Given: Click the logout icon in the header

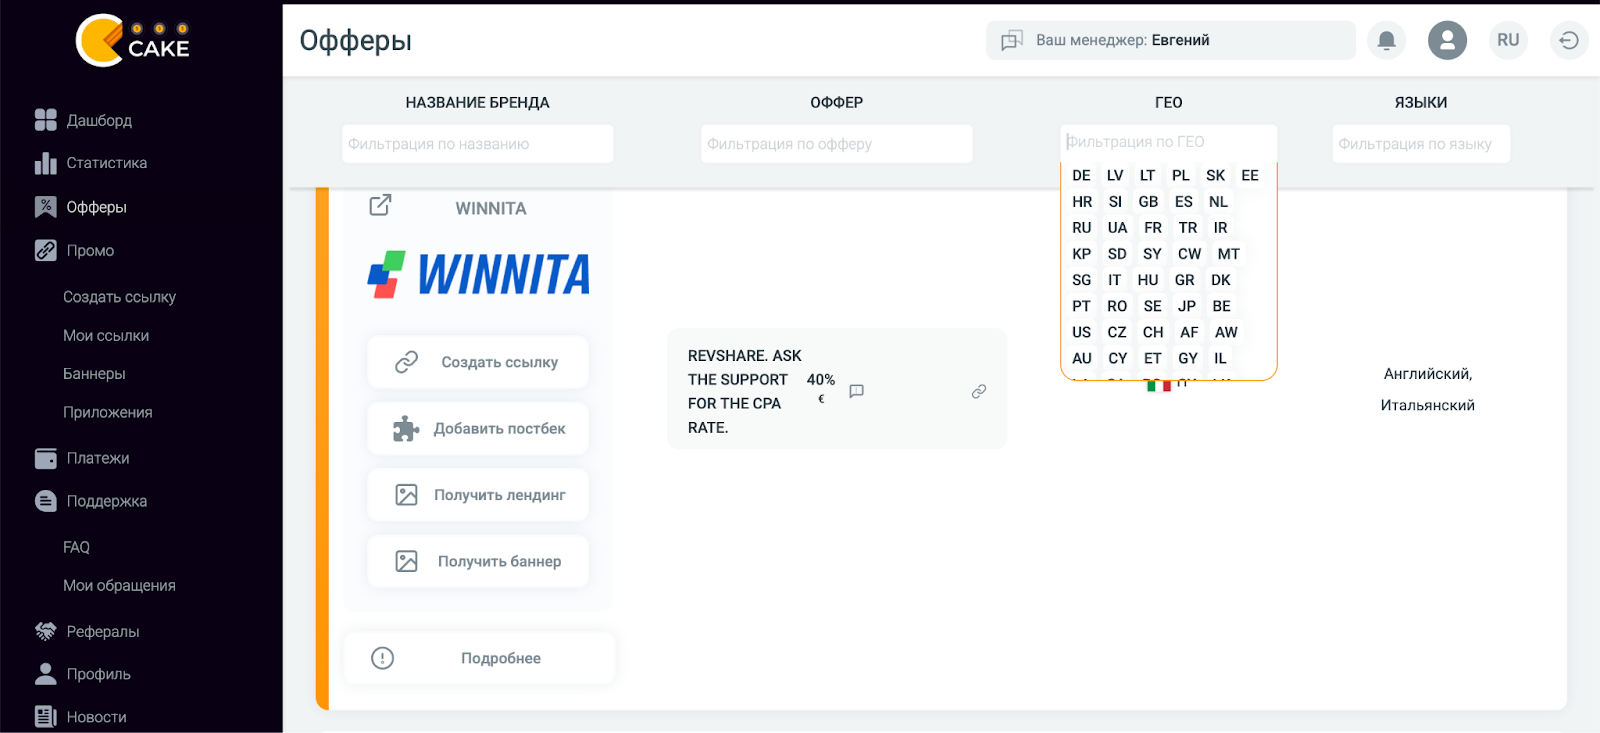Looking at the screenshot, I should click(x=1567, y=40).
